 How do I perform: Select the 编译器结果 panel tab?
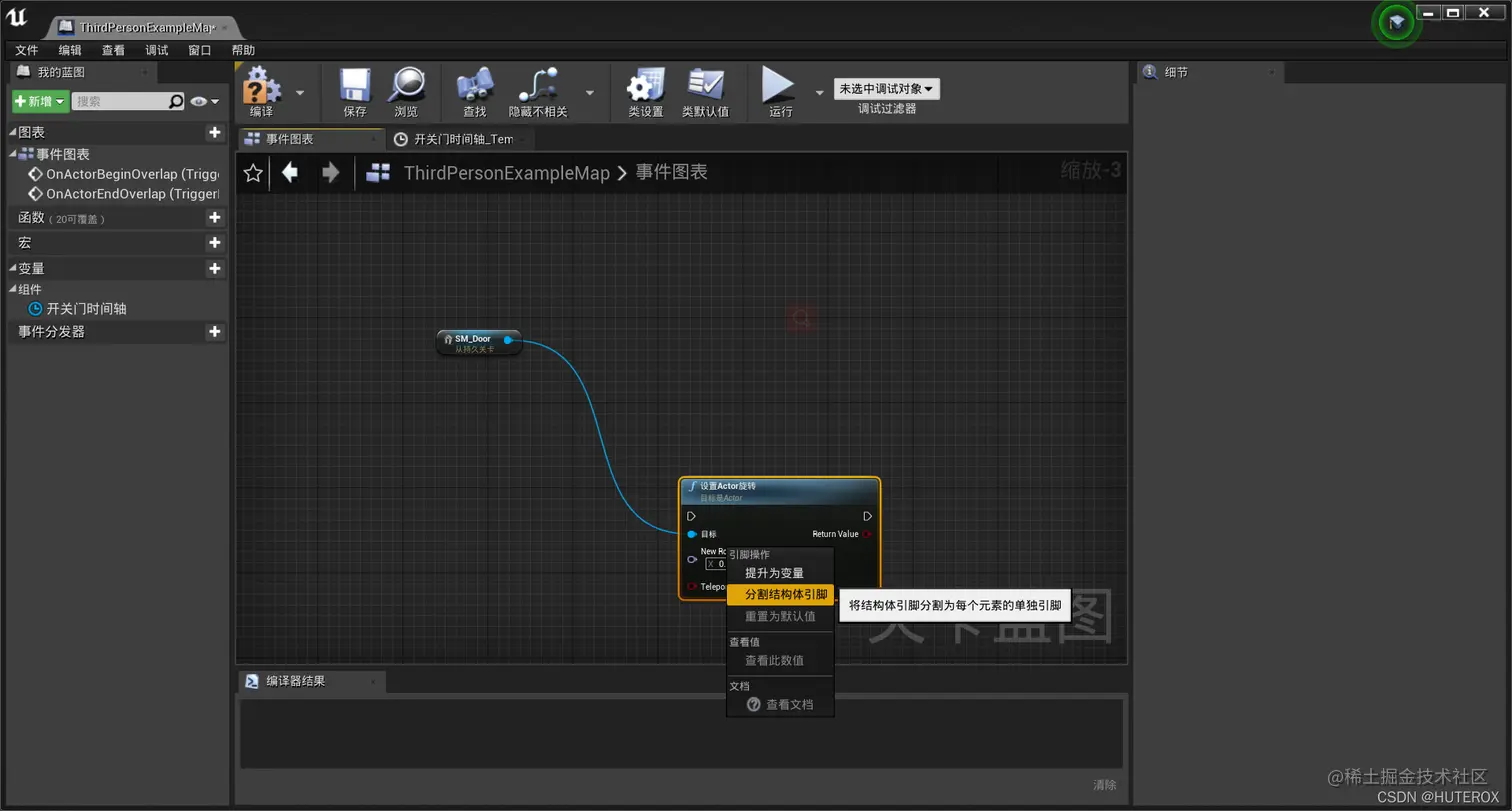(x=311, y=681)
